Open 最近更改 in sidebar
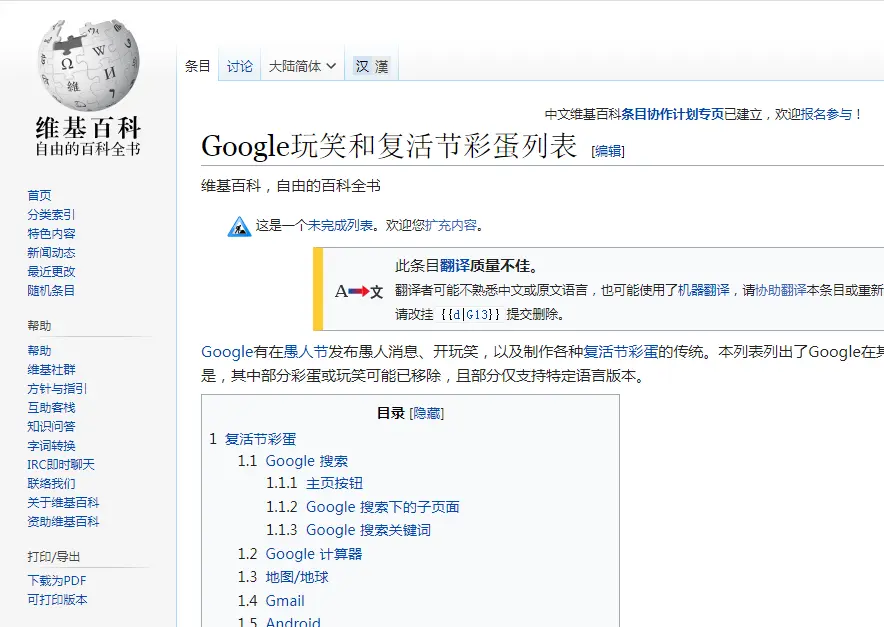884x627 pixels. pyautogui.click(x=51, y=272)
